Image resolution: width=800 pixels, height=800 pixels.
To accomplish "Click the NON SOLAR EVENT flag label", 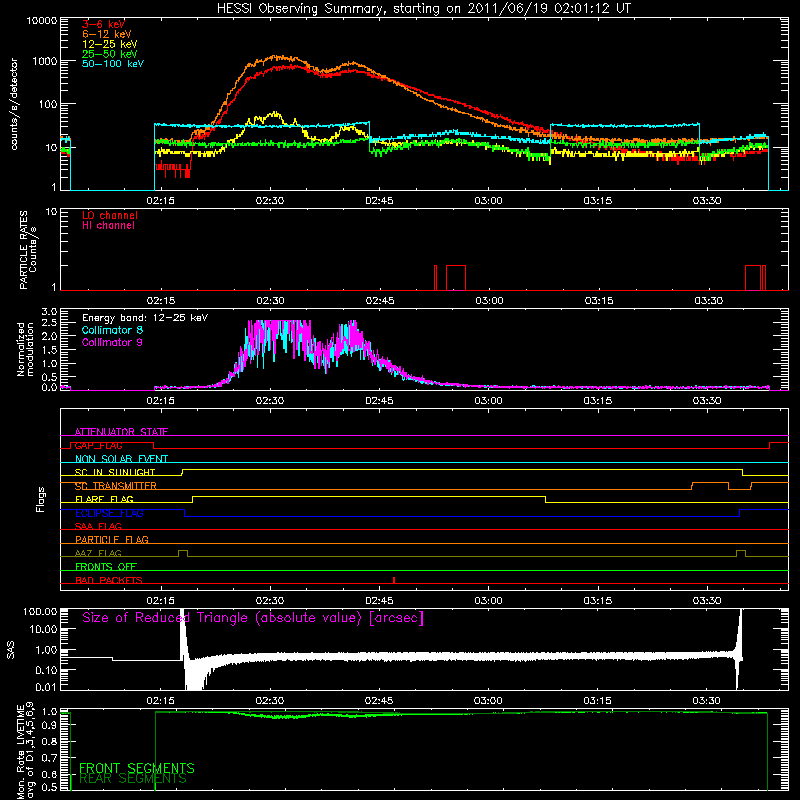I will click(121, 459).
